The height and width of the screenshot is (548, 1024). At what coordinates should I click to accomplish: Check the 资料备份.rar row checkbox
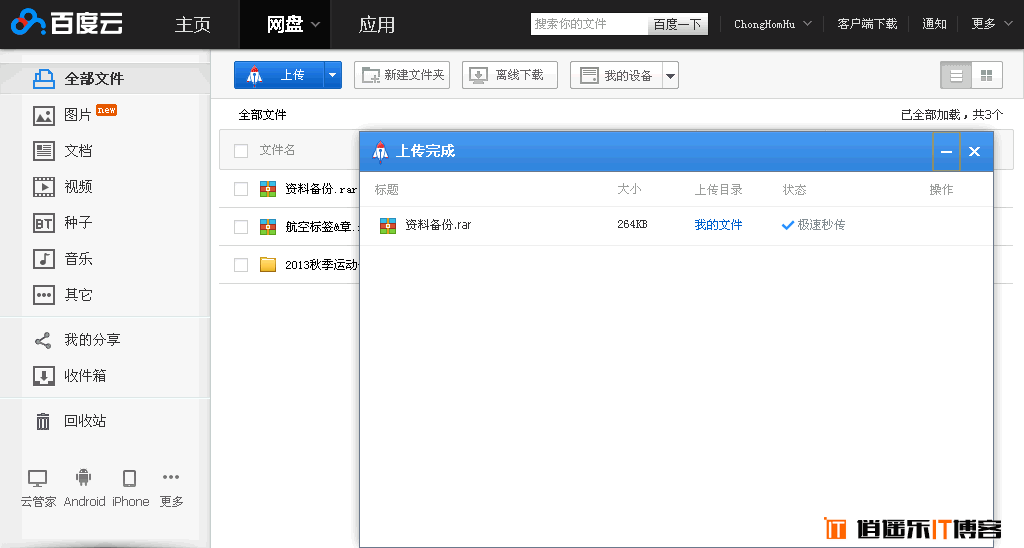[x=241, y=189]
